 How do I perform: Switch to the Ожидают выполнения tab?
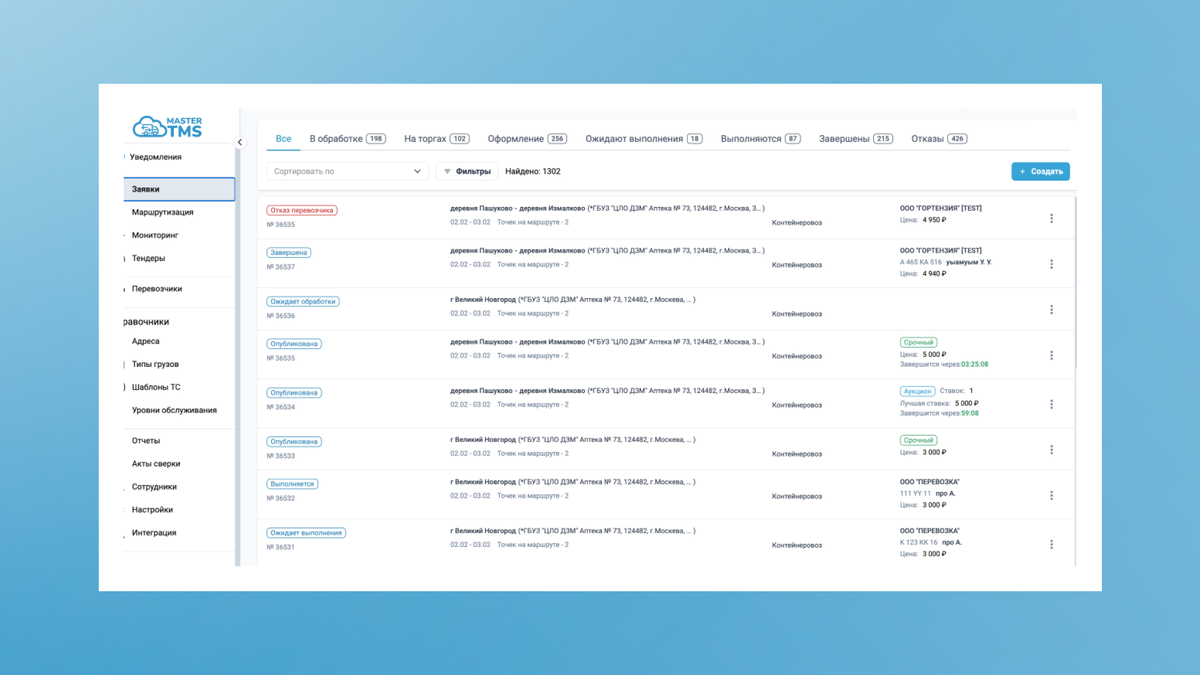click(644, 139)
